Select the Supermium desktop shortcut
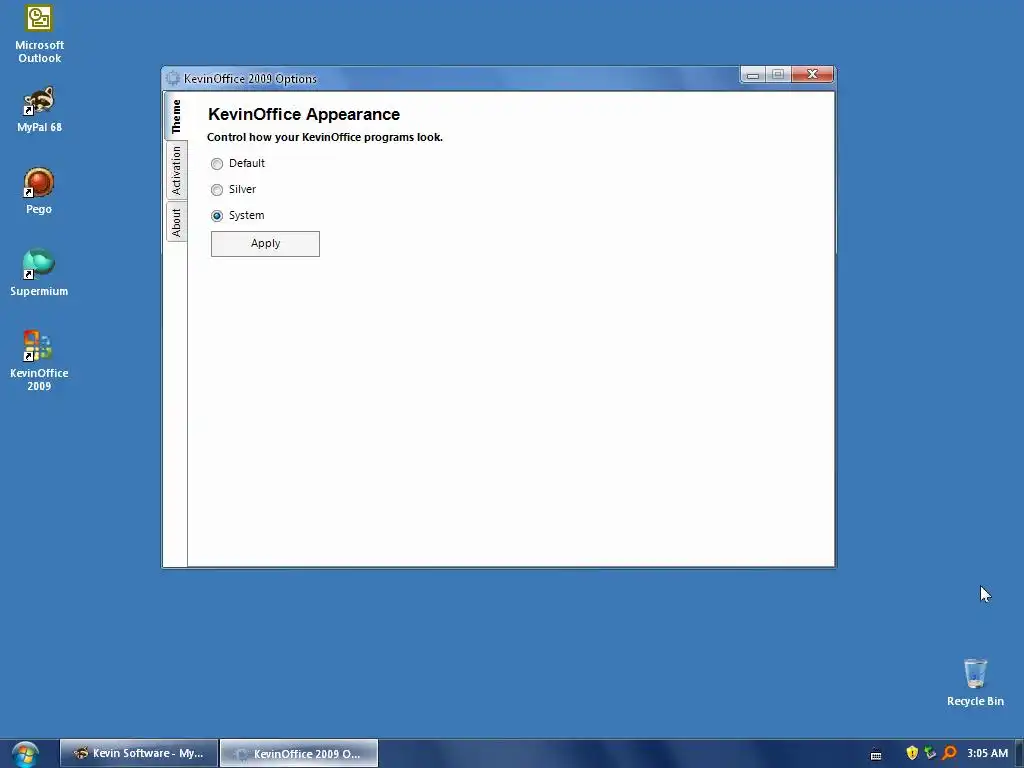 click(39, 273)
